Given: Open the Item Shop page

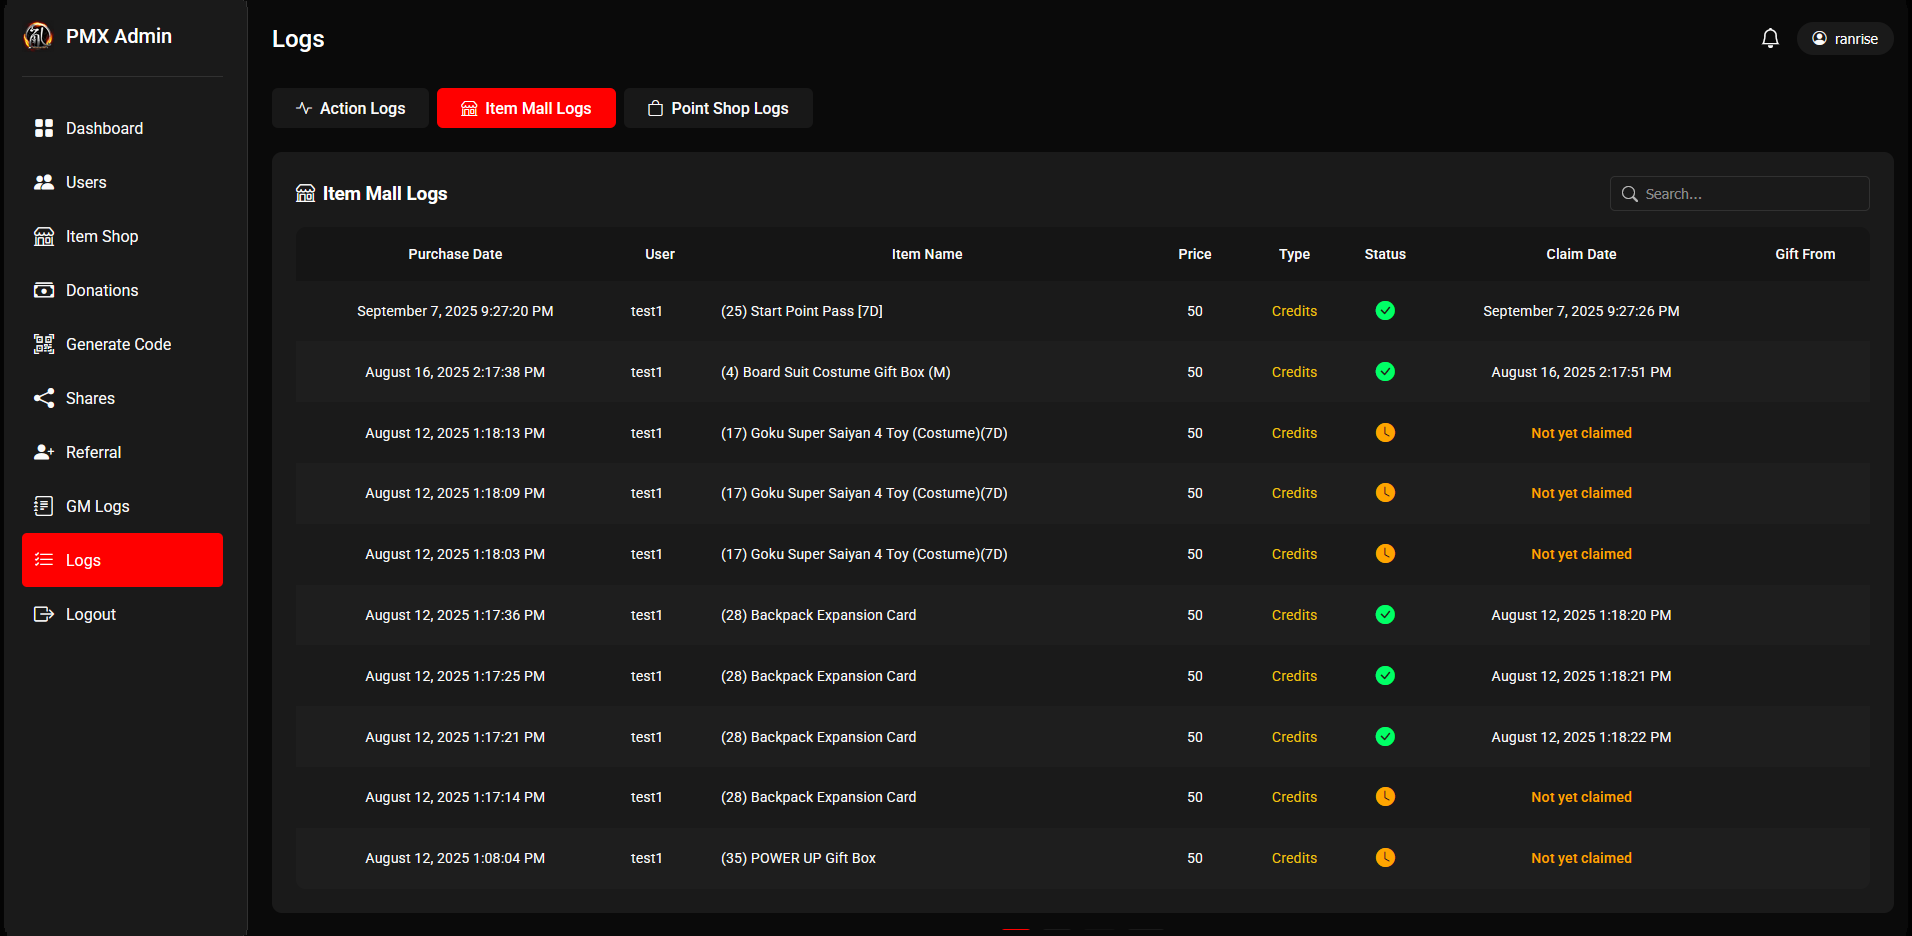Looking at the screenshot, I should coord(102,236).
